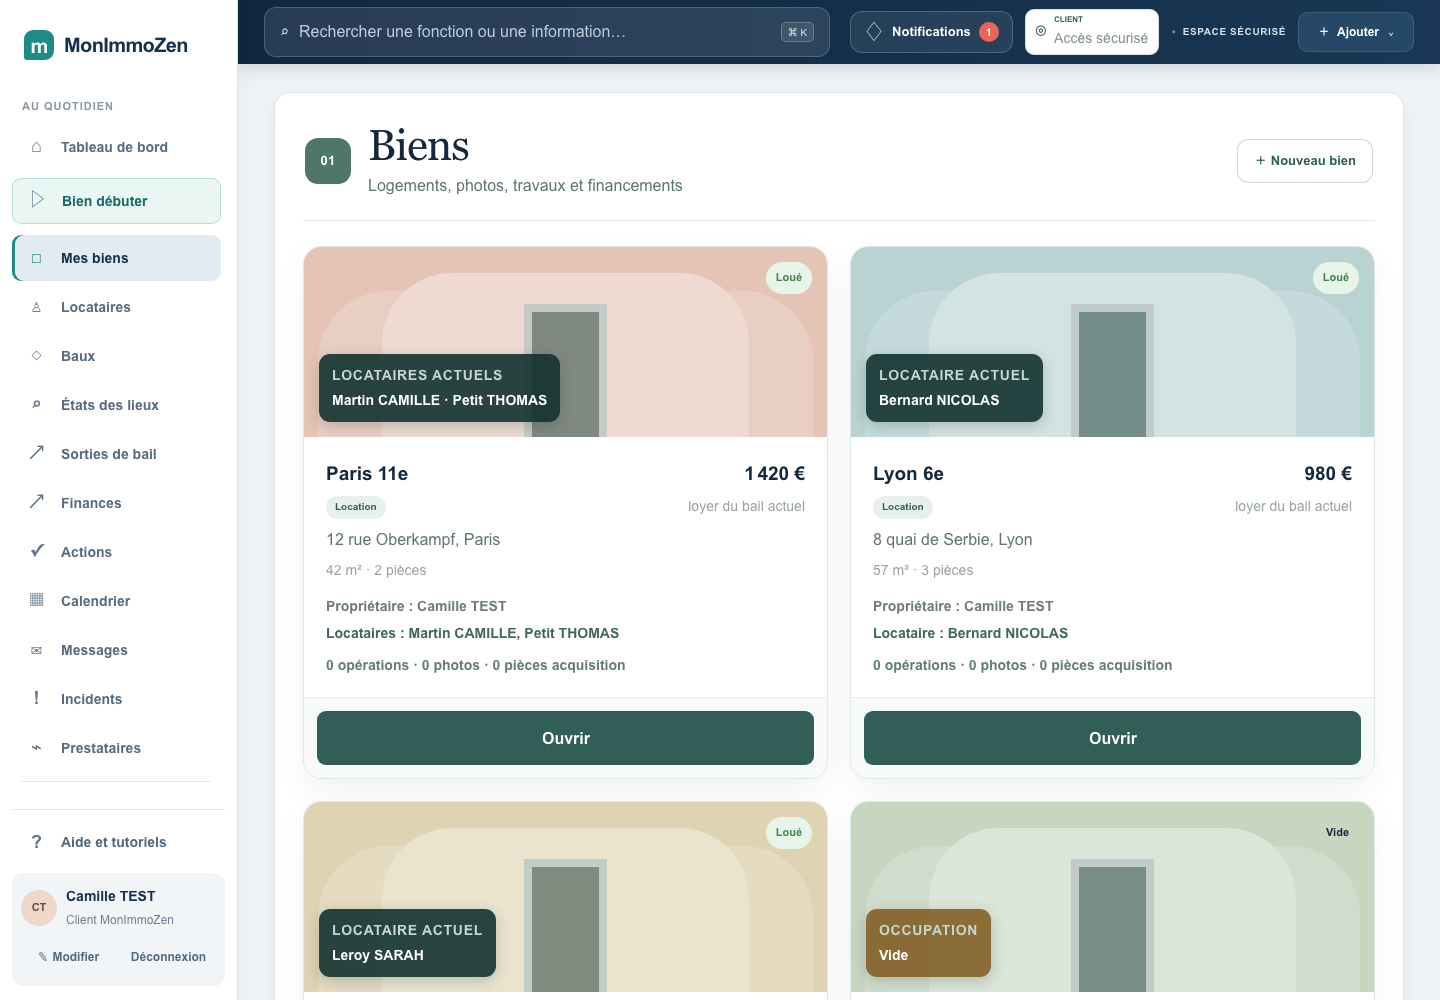This screenshot has height=1000, width=1440.
Task: Click the Nouveau bien button
Action: 1305,161
